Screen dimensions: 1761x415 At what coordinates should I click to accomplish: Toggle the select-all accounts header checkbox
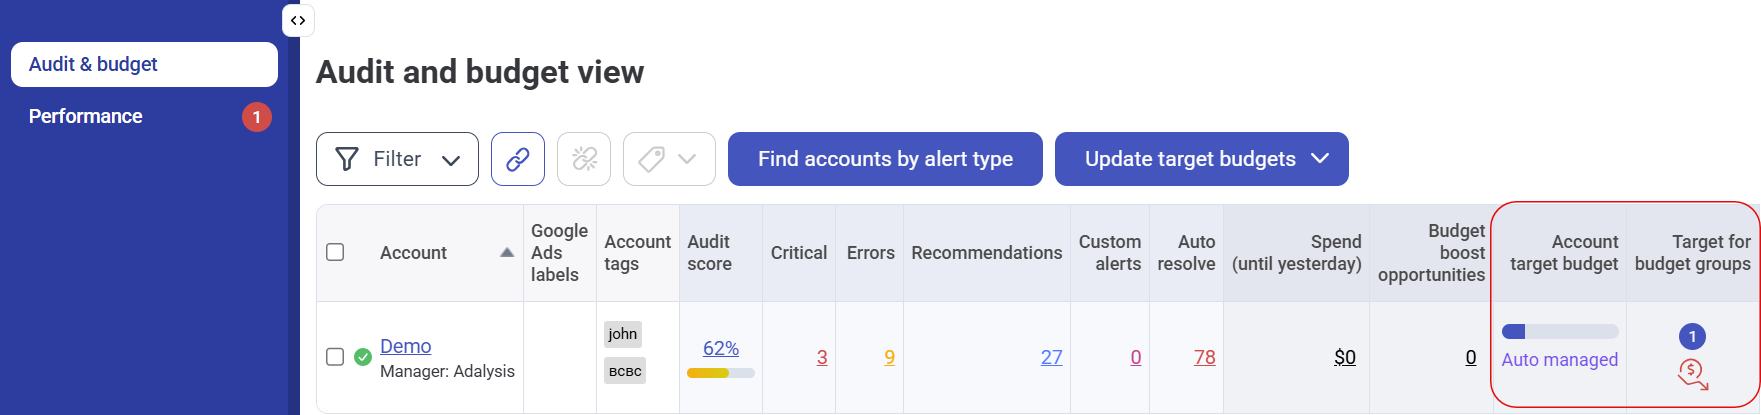tap(336, 252)
